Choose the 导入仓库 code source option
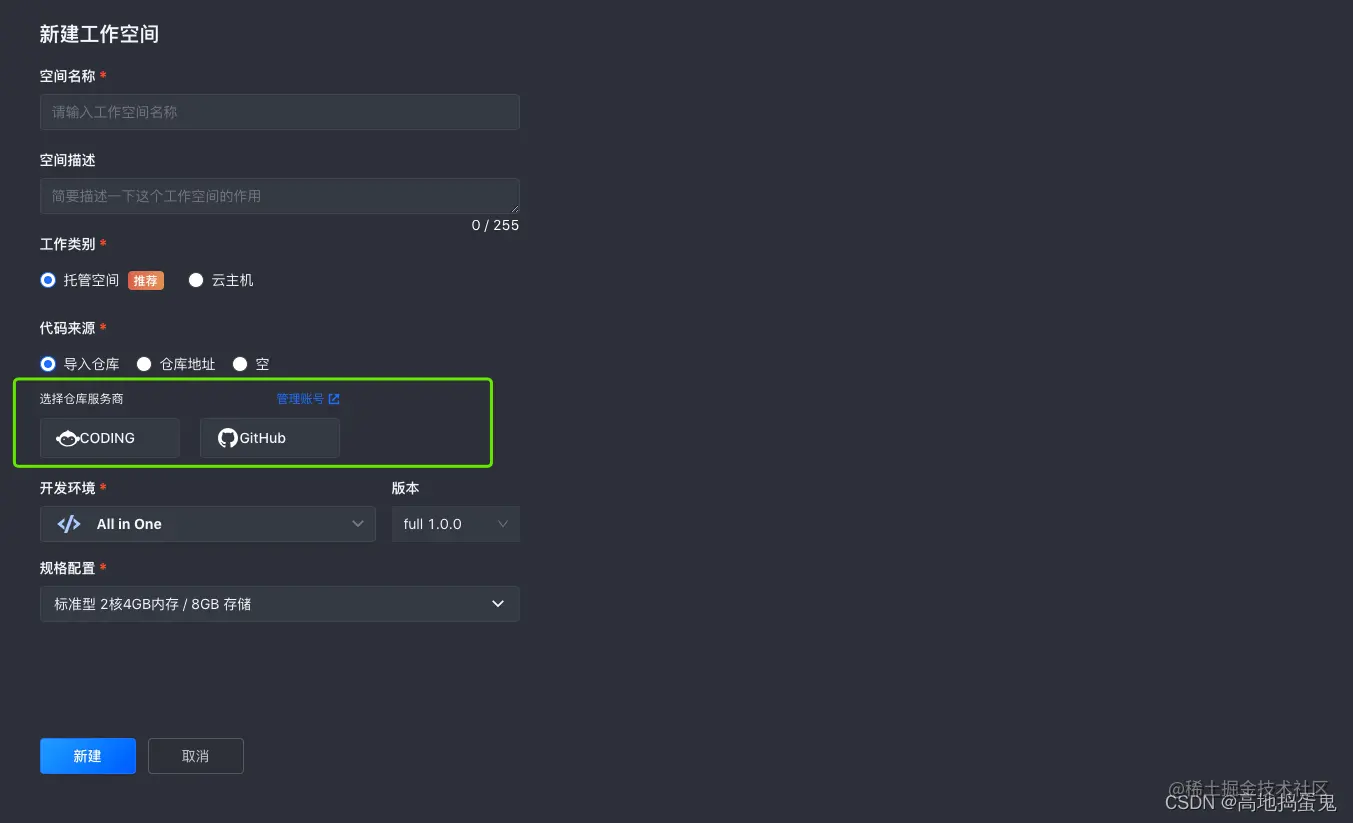The image size is (1353, 823). [x=48, y=364]
